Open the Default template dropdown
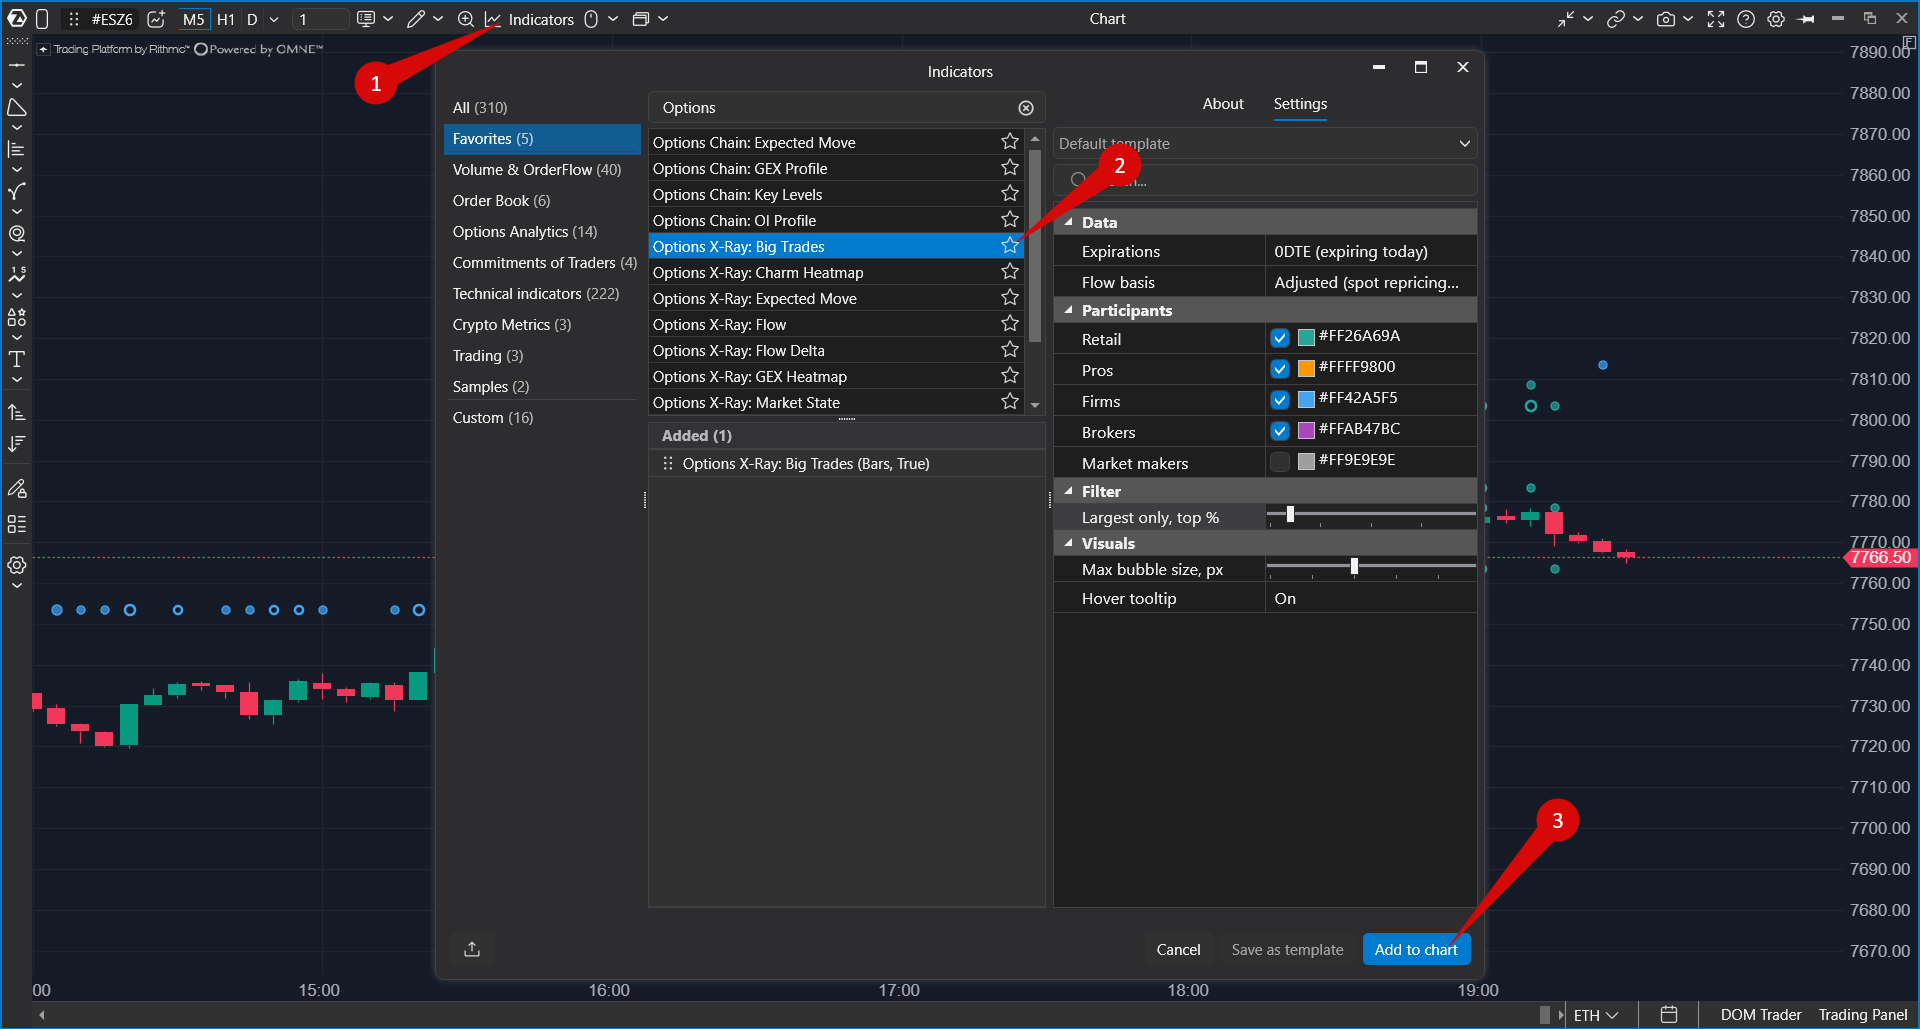Image resolution: width=1920 pixels, height=1029 pixels. pos(1265,144)
